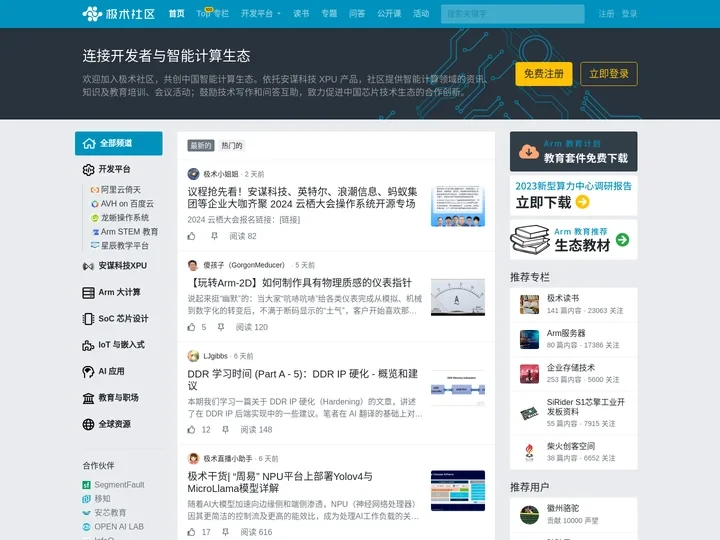Like the DDR 学习时间 article
The image size is (720, 540).
pyautogui.click(x=191, y=430)
